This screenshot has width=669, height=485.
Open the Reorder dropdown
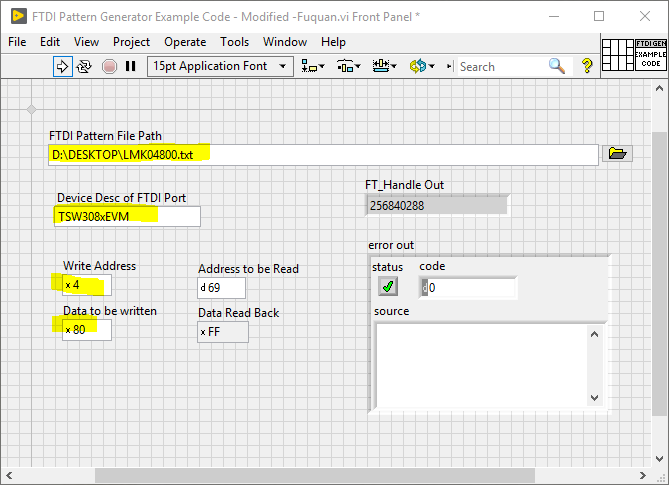coord(422,67)
